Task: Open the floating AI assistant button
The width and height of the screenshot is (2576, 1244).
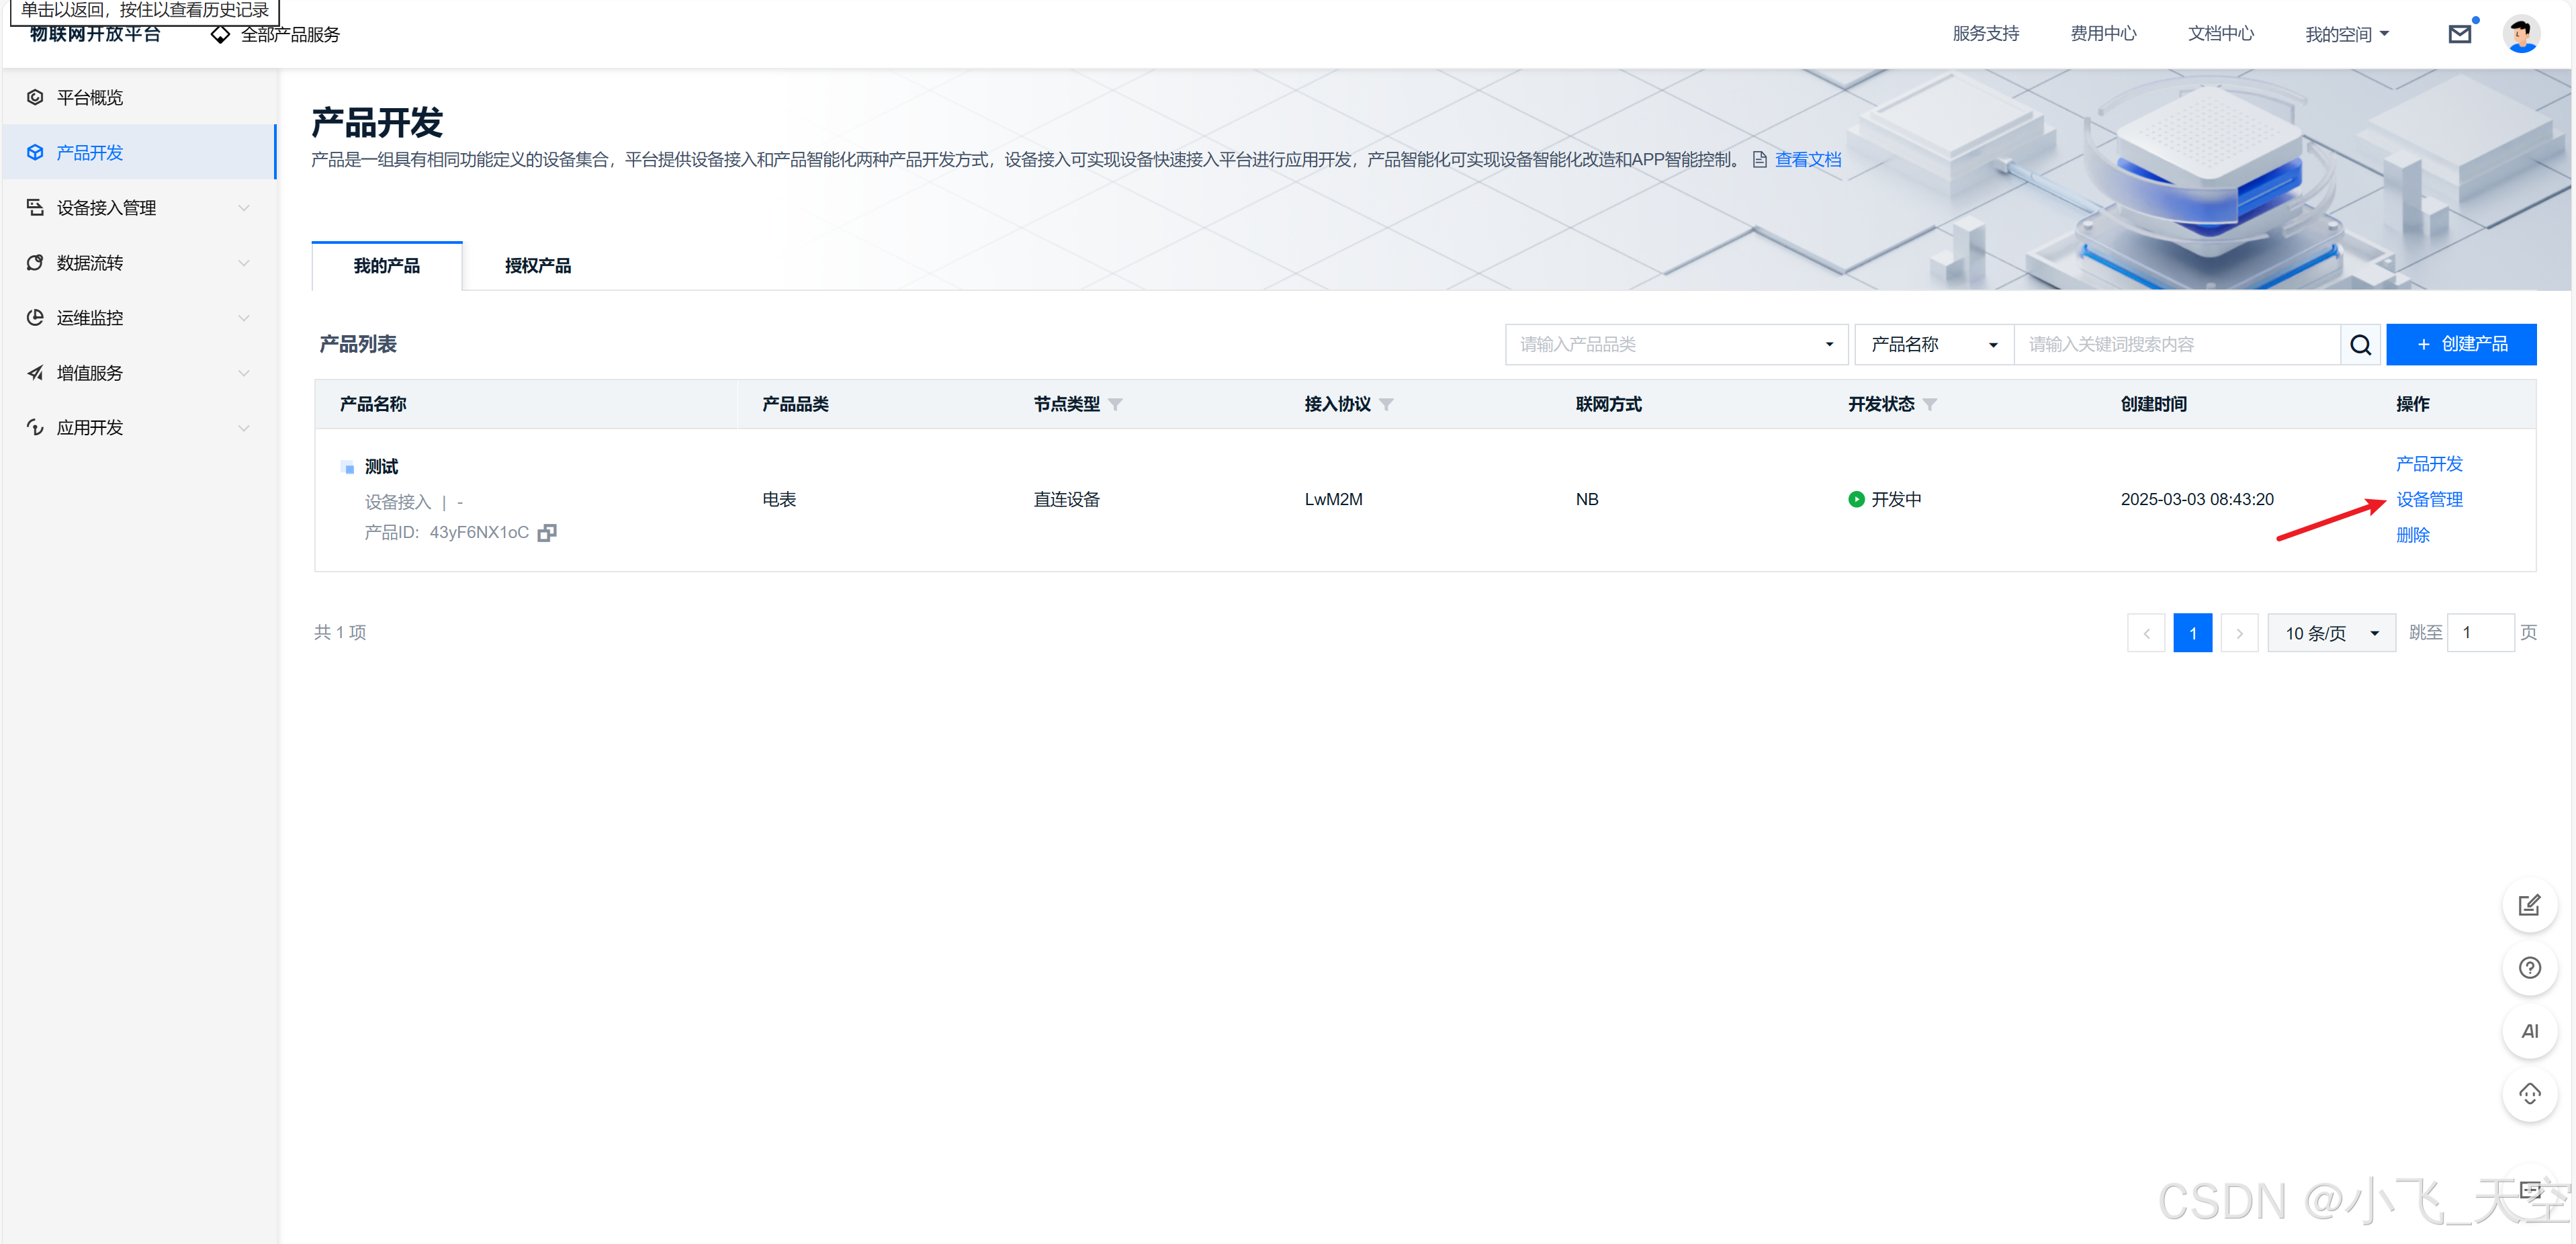Action: [2529, 1031]
